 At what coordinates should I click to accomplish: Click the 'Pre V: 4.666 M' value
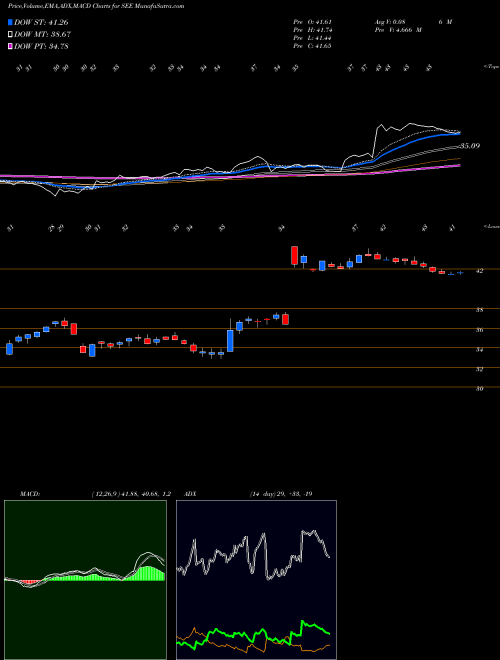pos(398,30)
